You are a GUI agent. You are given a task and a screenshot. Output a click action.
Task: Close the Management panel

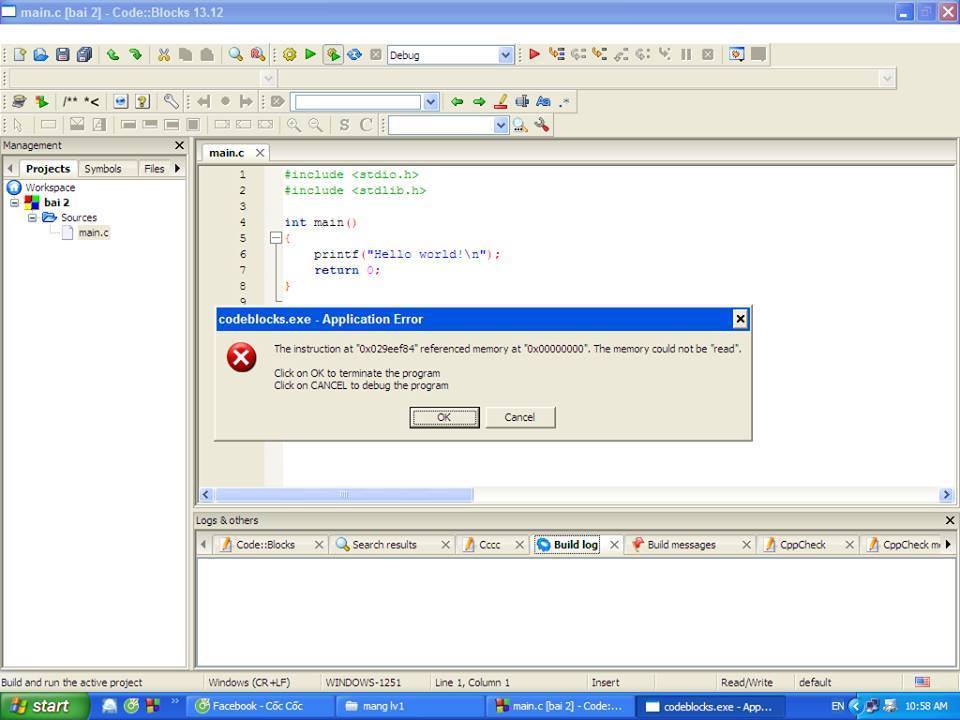pos(179,145)
